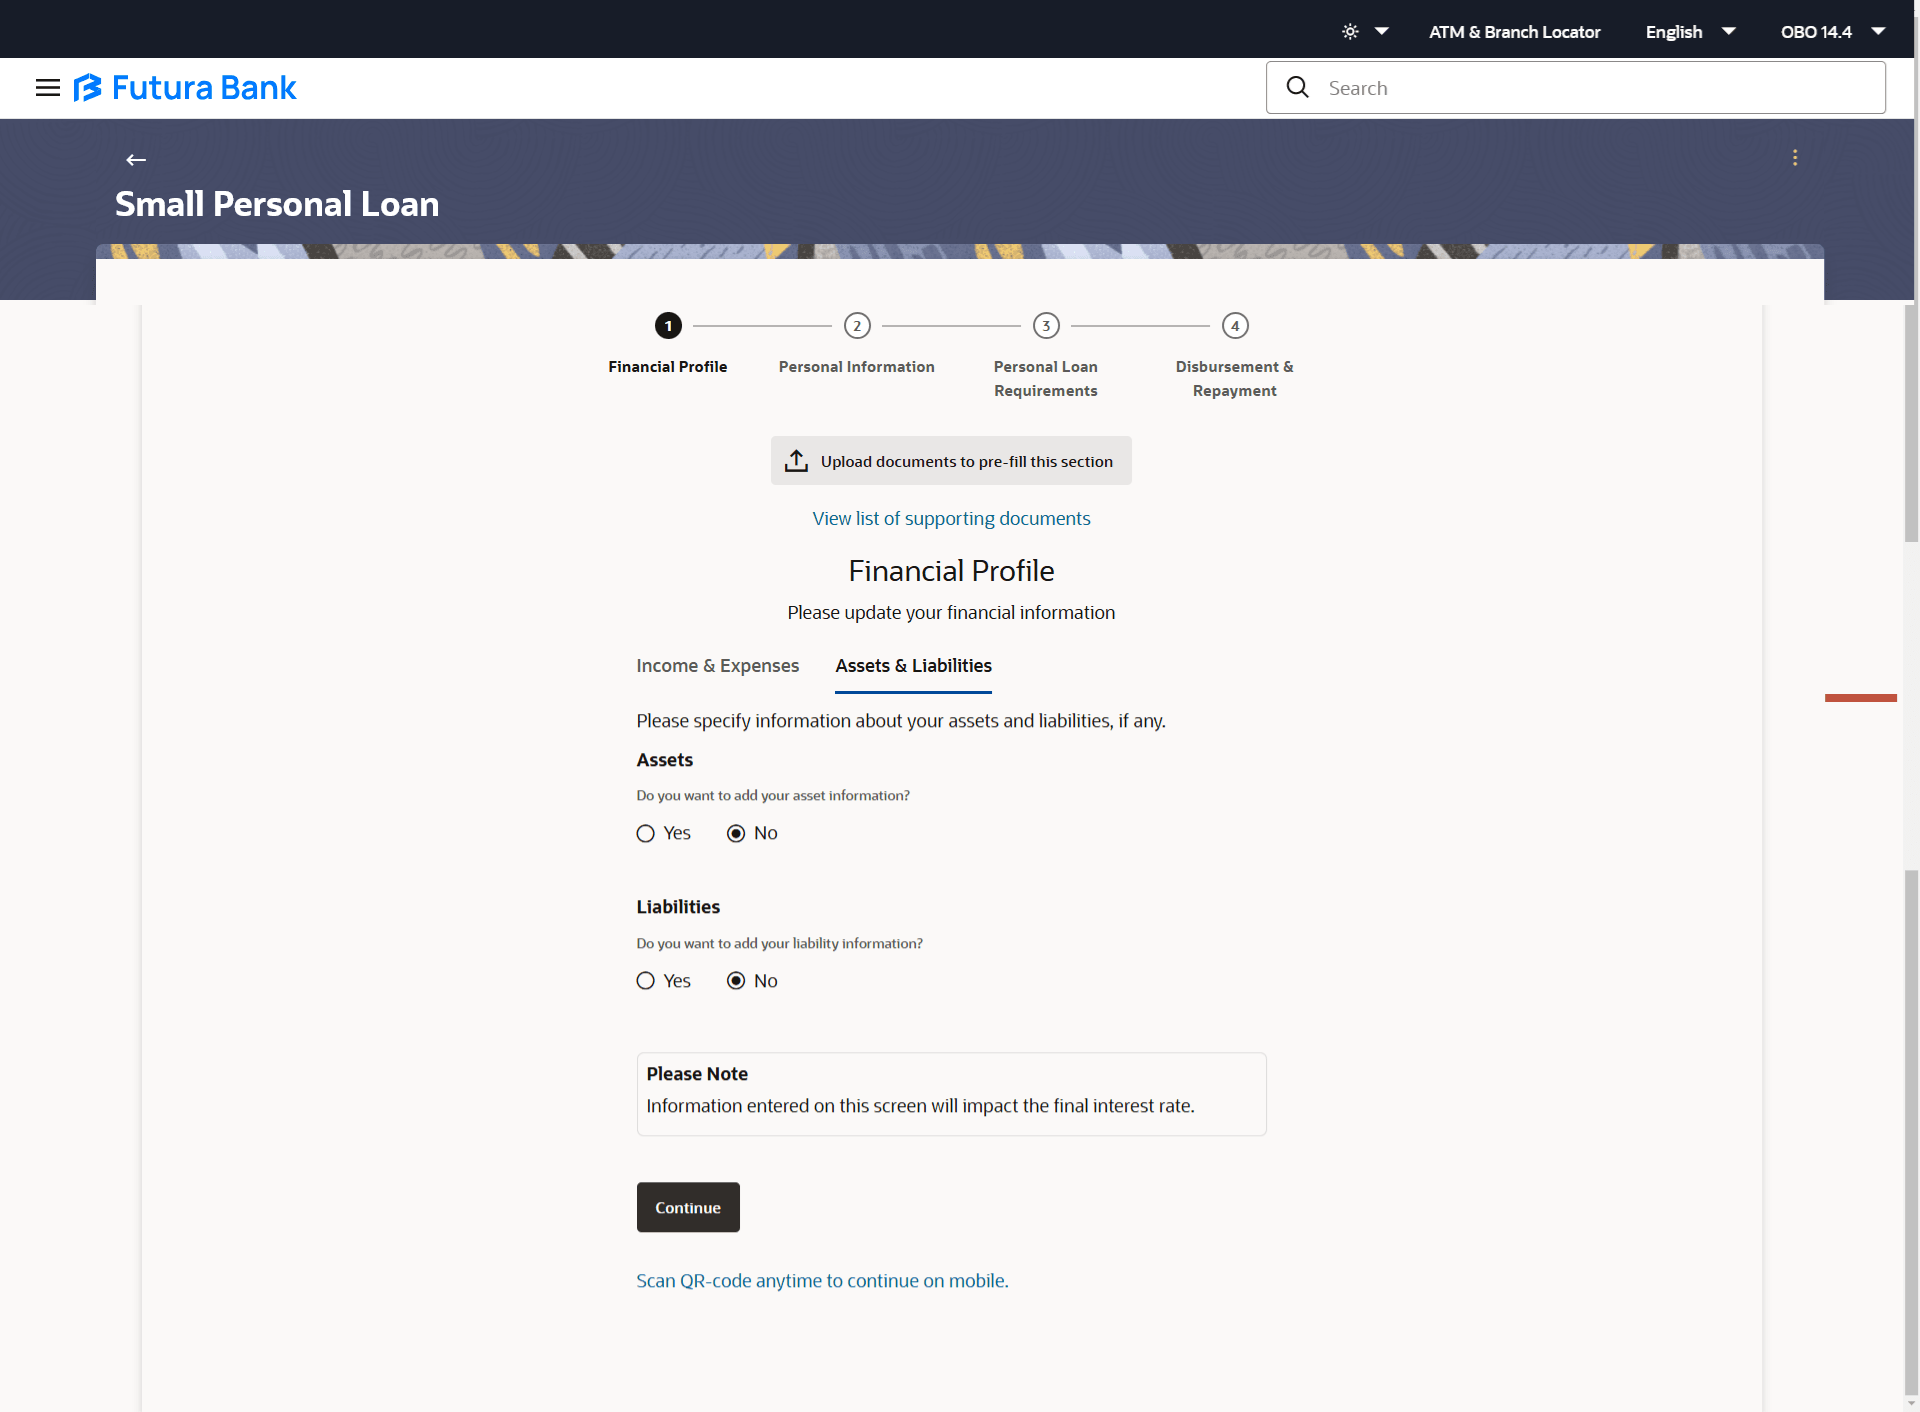
Task: Click the upload documents arrow icon
Action: click(796, 461)
